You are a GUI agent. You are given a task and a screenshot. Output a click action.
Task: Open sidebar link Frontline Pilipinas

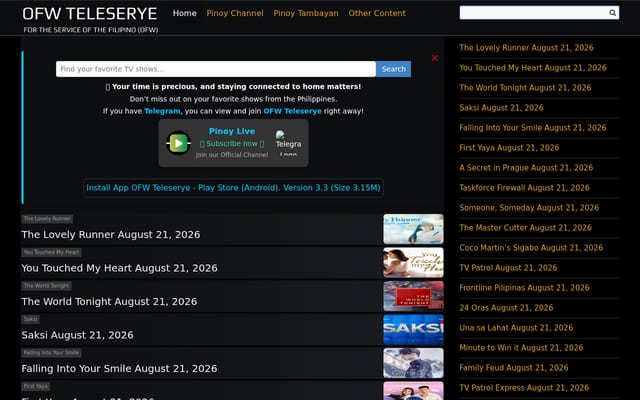tap(524, 288)
